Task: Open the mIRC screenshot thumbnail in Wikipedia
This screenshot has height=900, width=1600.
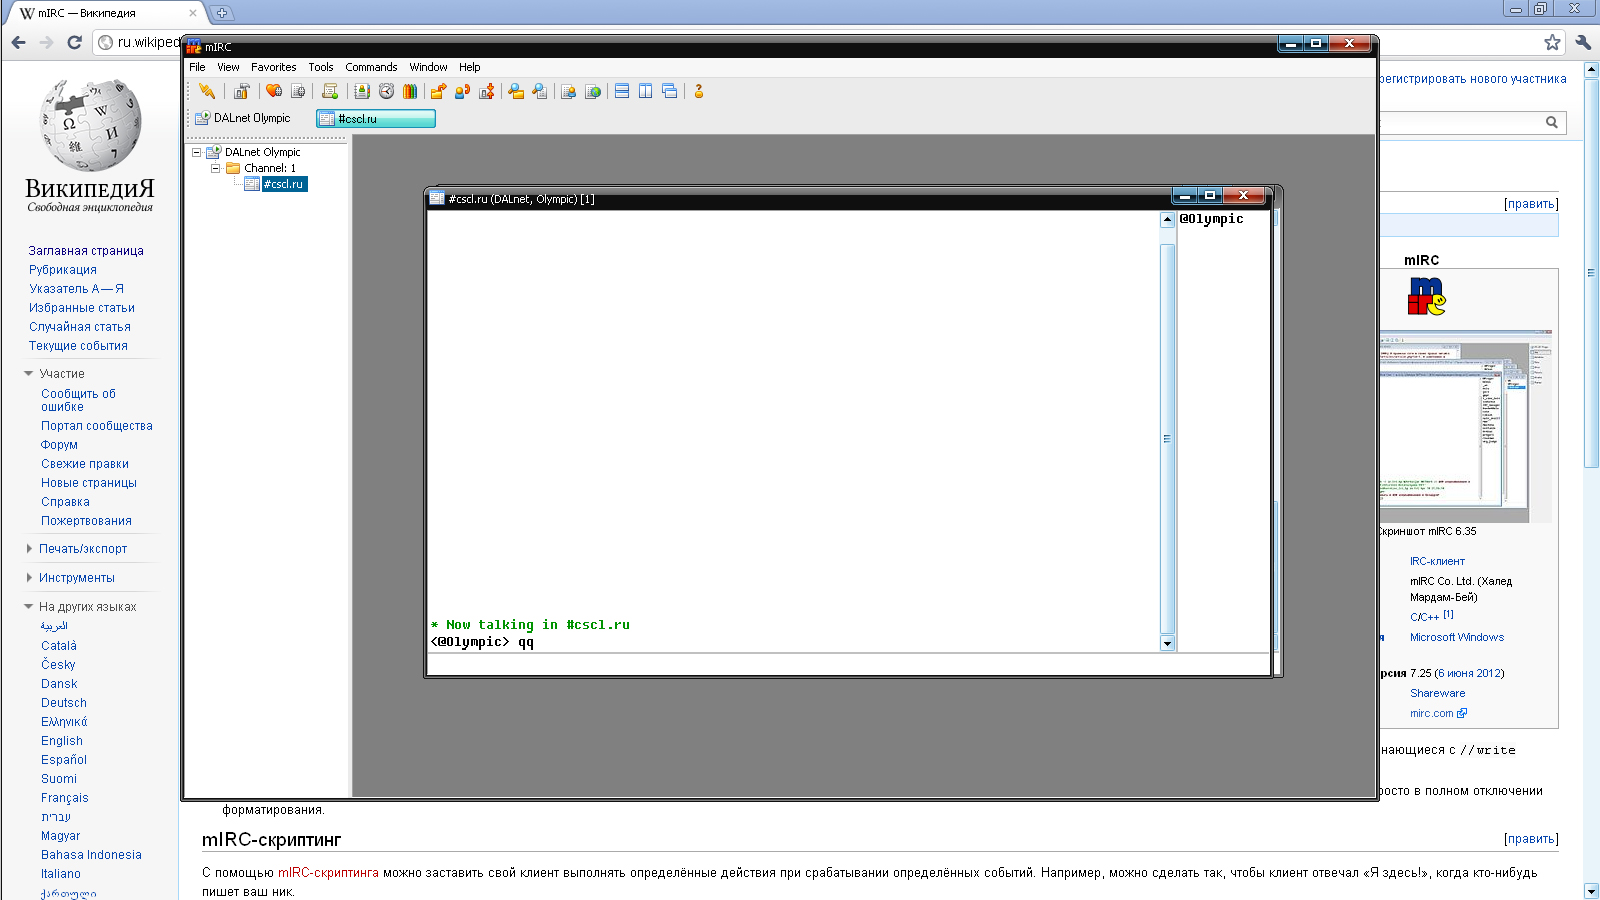Action: tap(1465, 425)
